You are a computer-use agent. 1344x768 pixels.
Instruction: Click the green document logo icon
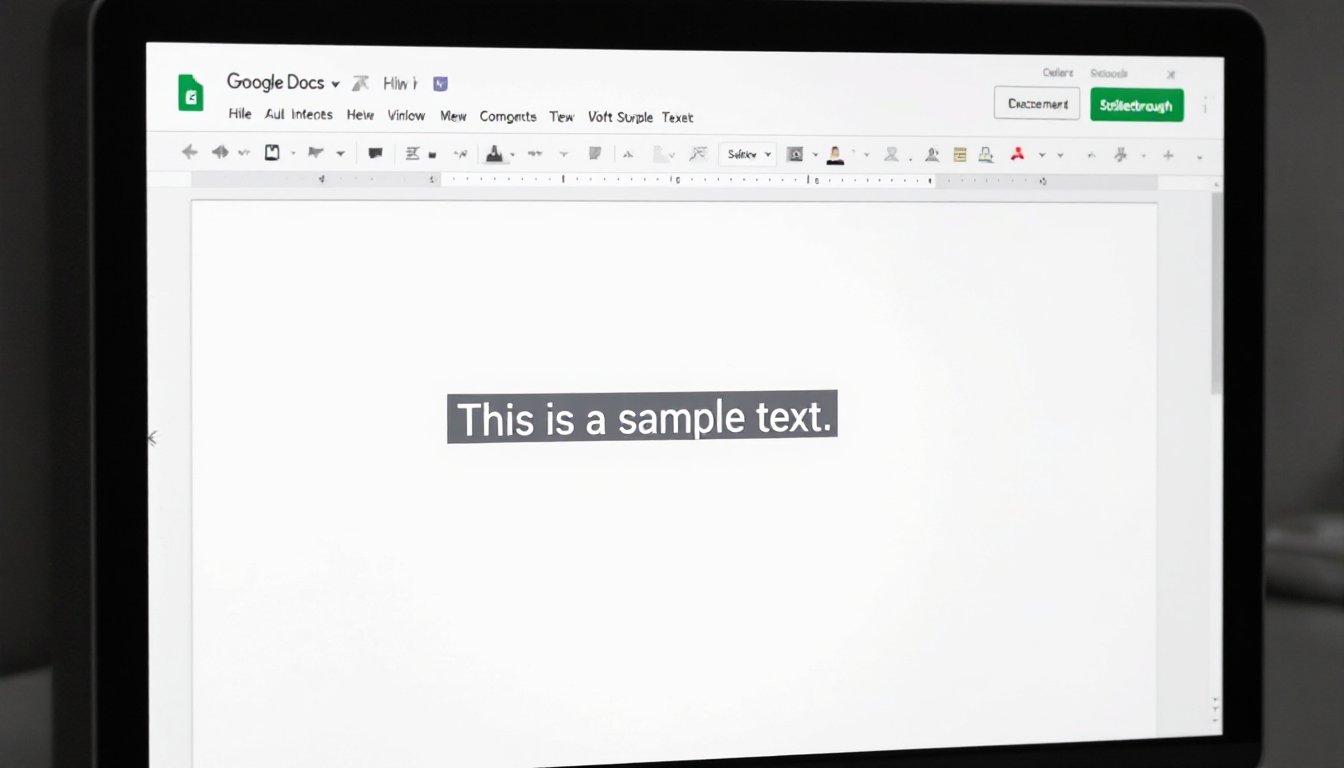point(190,93)
